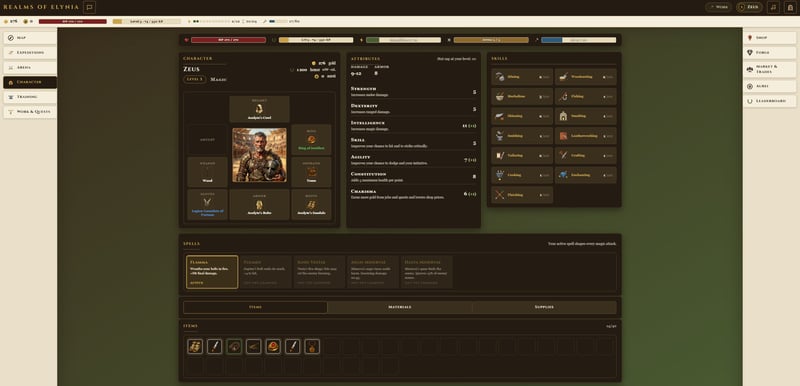Viewport: 800px width, 386px height.
Task: Open the Leaderboard
Action: click(769, 101)
